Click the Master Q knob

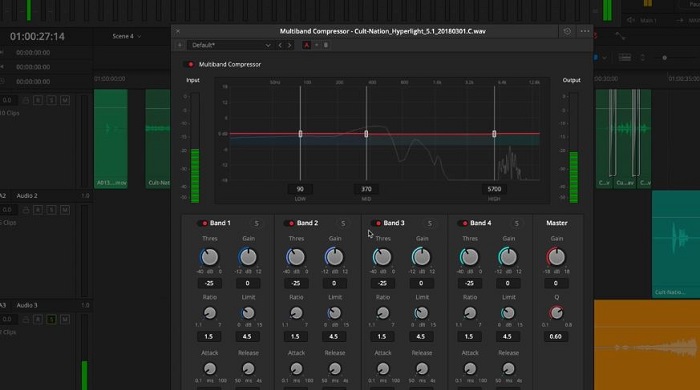pos(556,313)
